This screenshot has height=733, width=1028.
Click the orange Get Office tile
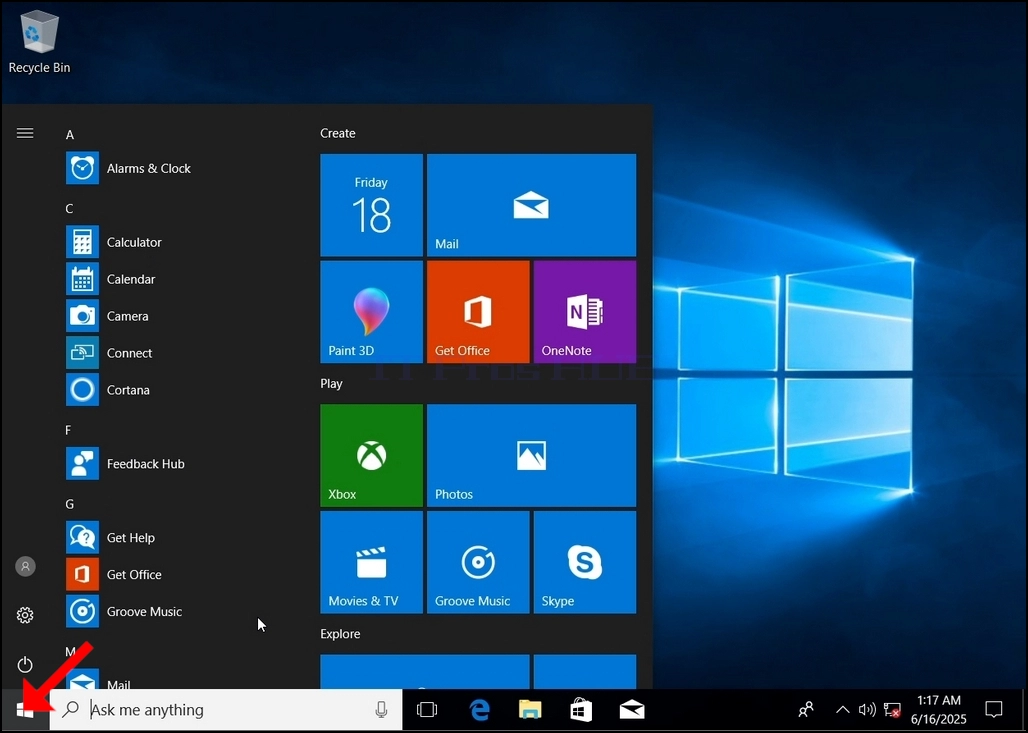[x=478, y=312]
